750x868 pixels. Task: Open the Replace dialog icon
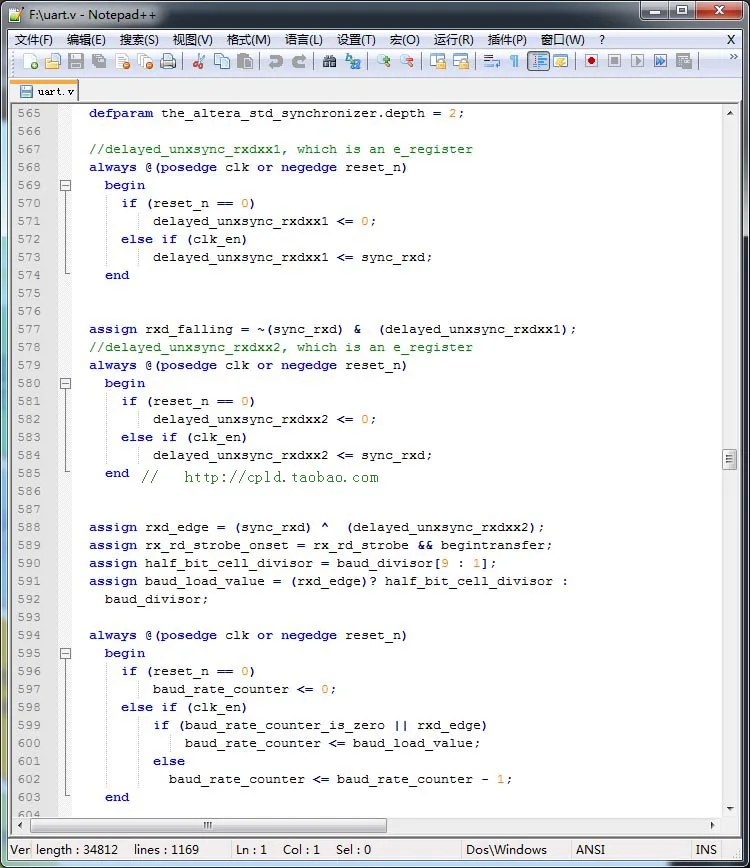[x=352, y=61]
